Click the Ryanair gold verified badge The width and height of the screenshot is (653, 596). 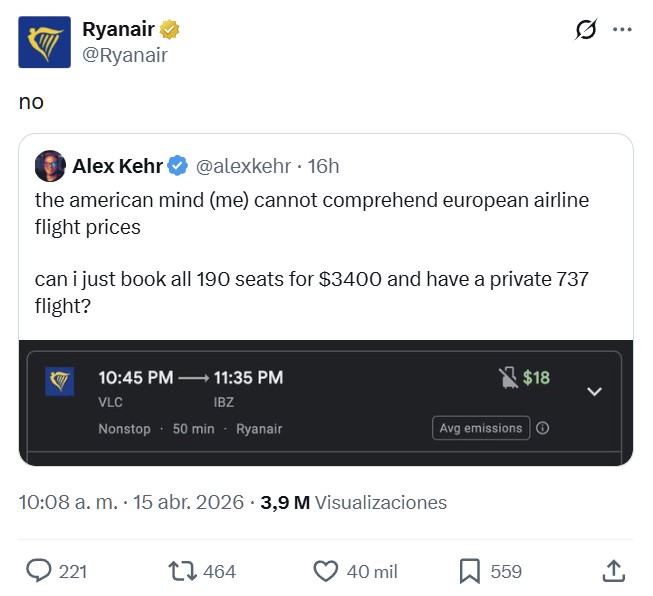pos(171,30)
